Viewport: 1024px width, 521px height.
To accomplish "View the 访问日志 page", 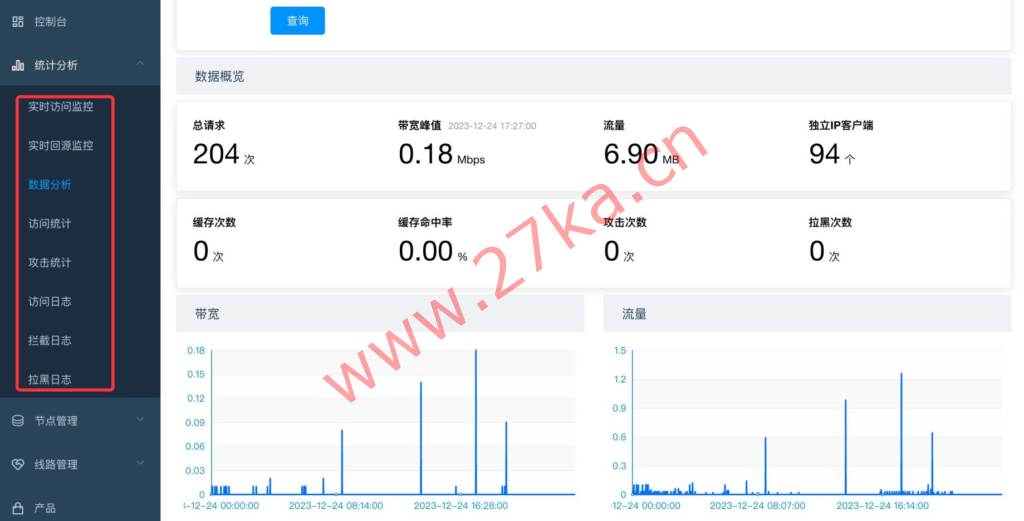I will click(50, 301).
